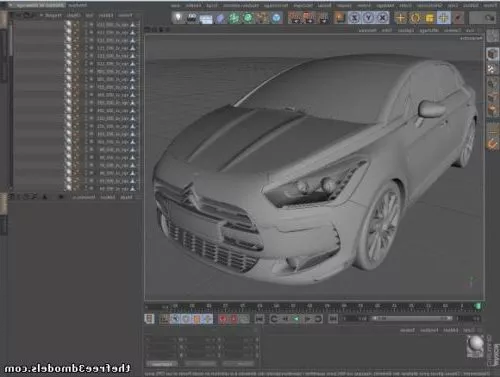Enable snapping with the orange magnet icon
500x377 pixels.
pyautogui.click(x=492, y=144)
